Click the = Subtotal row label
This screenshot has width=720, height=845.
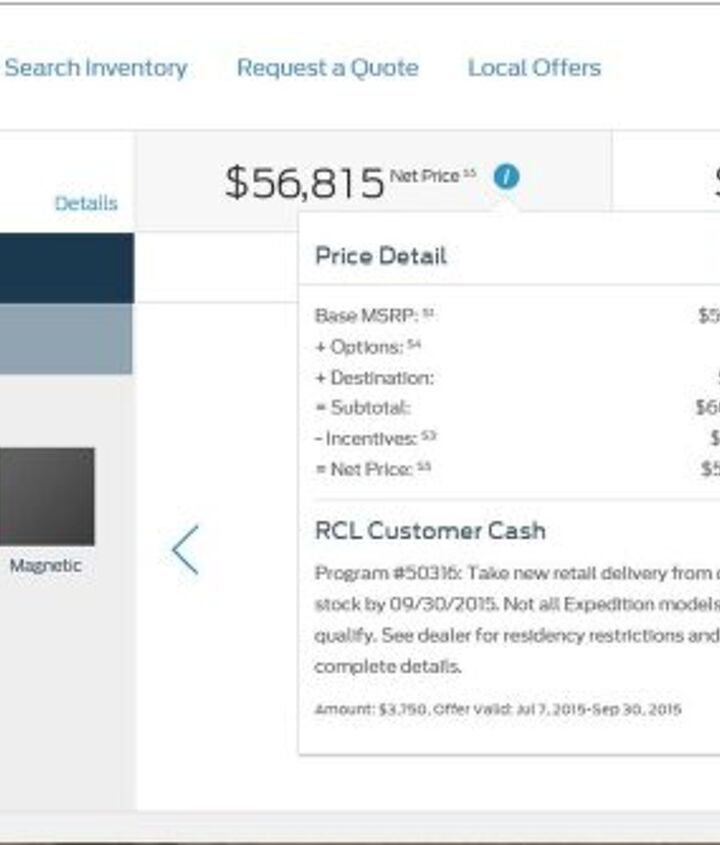pyautogui.click(x=363, y=408)
